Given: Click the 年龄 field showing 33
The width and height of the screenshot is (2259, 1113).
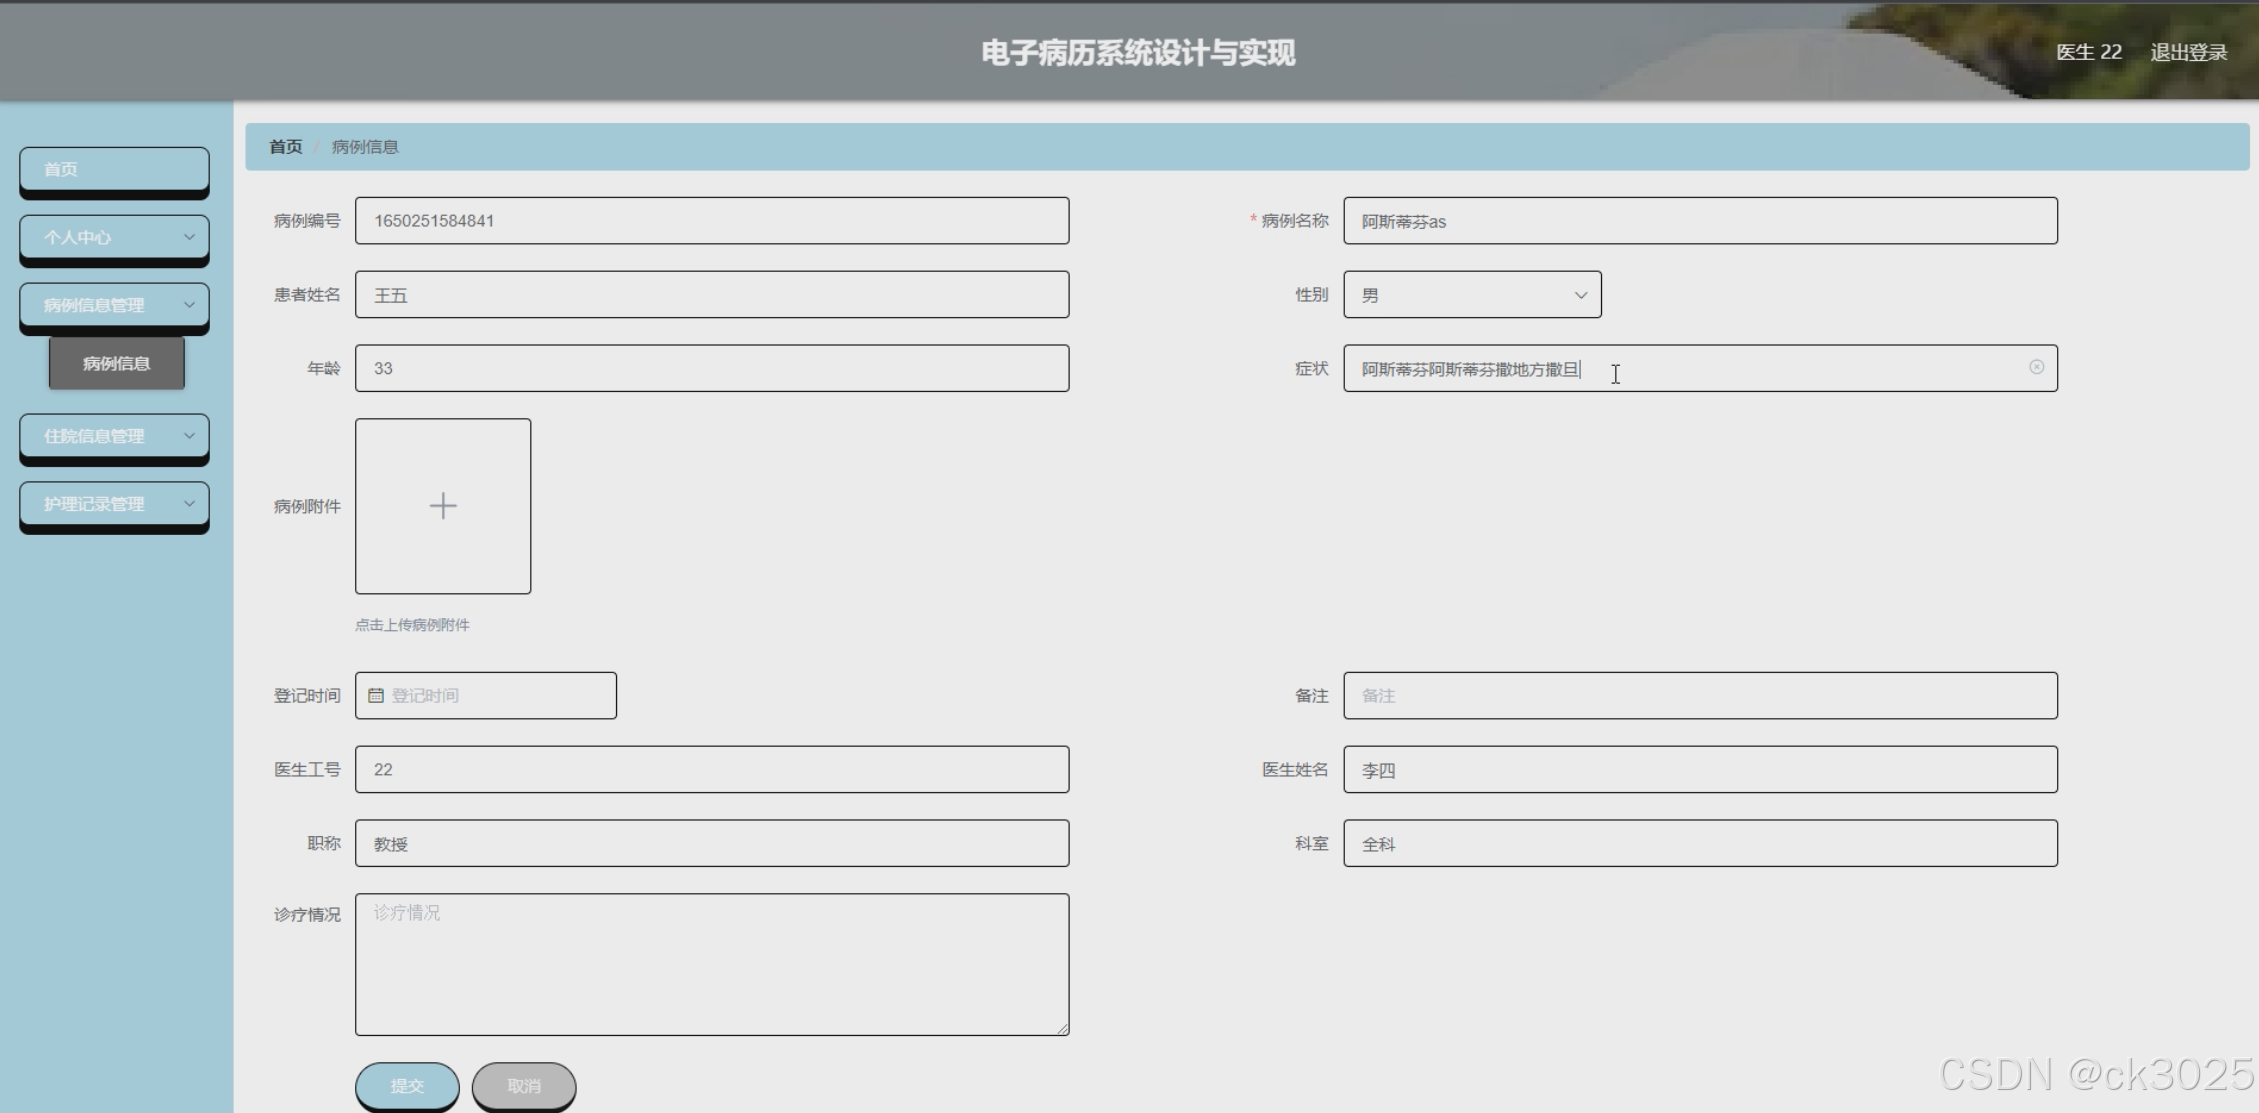Looking at the screenshot, I should [x=712, y=368].
